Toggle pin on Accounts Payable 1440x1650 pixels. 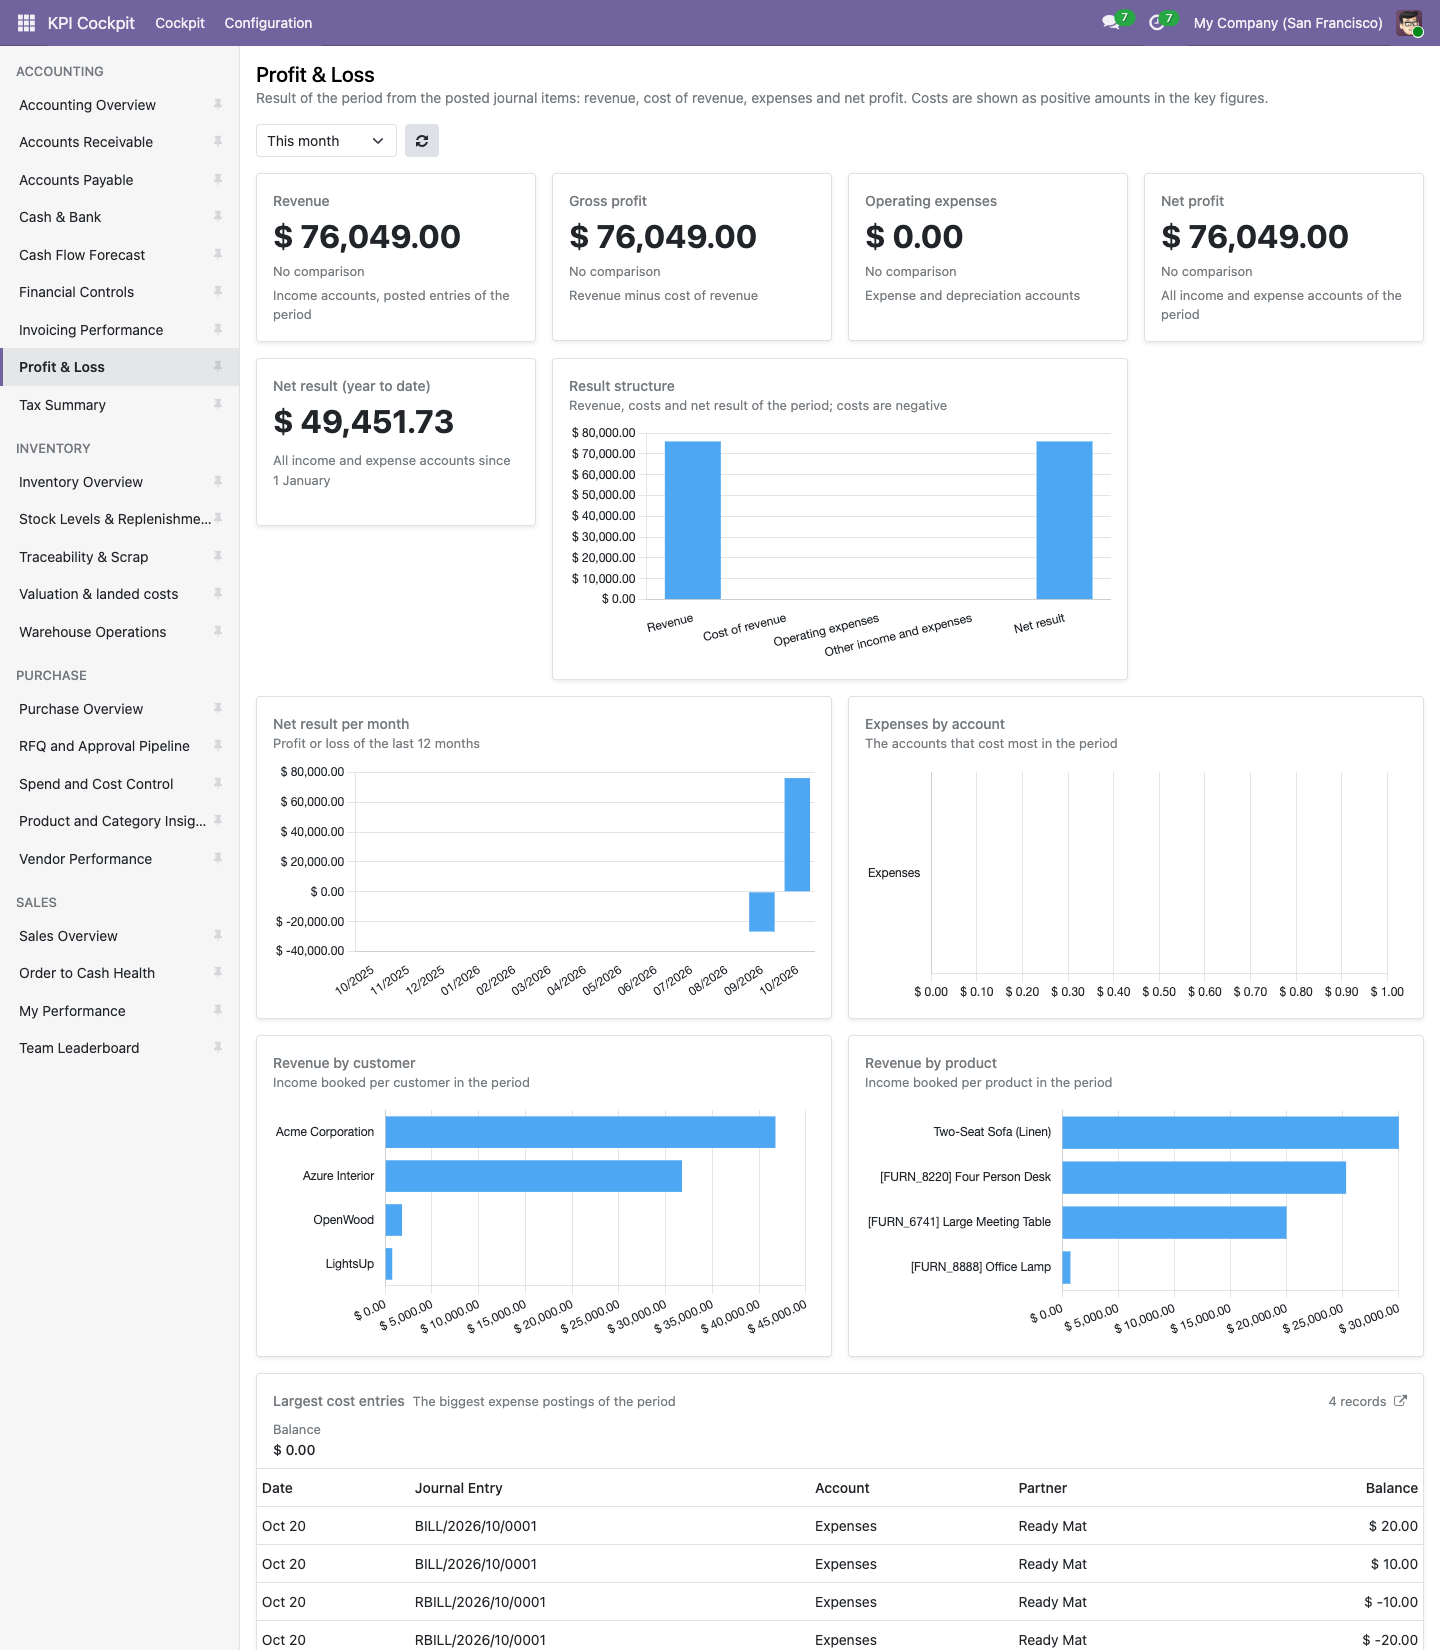pos(217,179)
